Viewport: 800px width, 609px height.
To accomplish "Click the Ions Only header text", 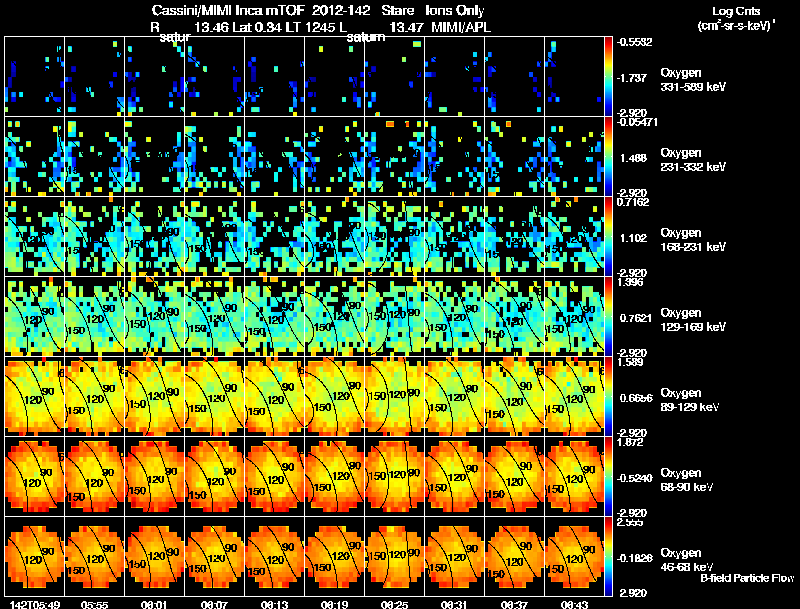I will (x=455, y=10).
